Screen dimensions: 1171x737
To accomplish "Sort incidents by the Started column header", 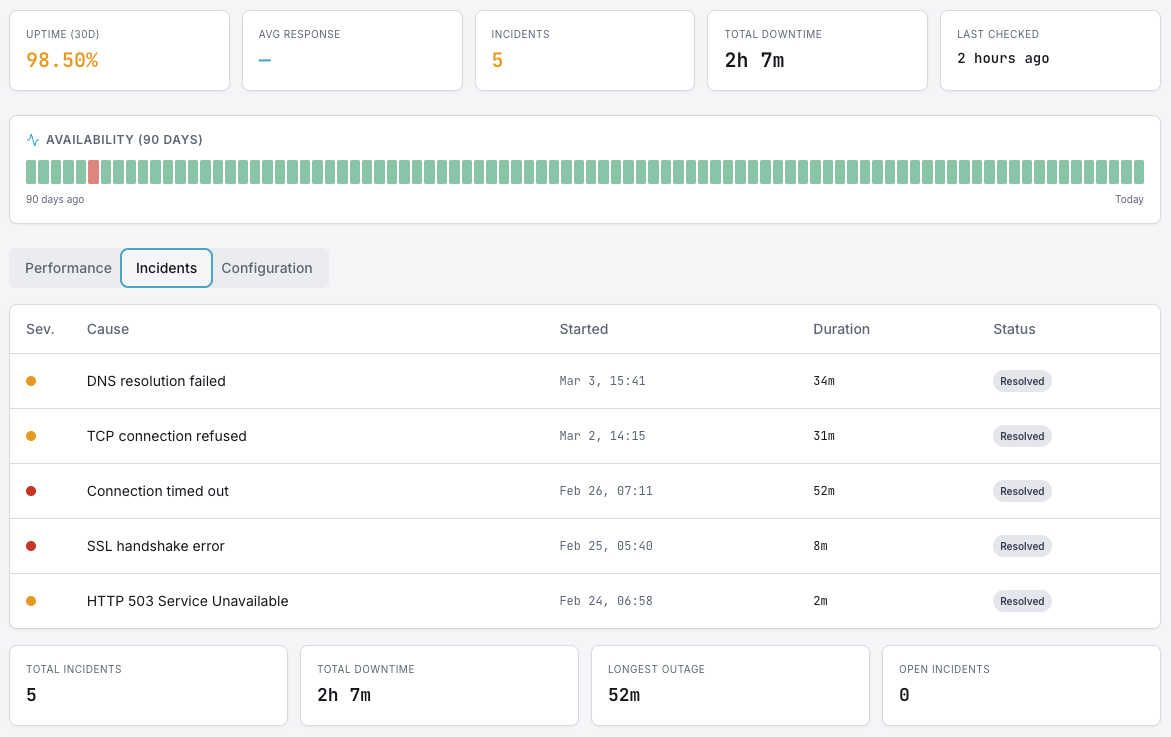I will coord(582,329).
